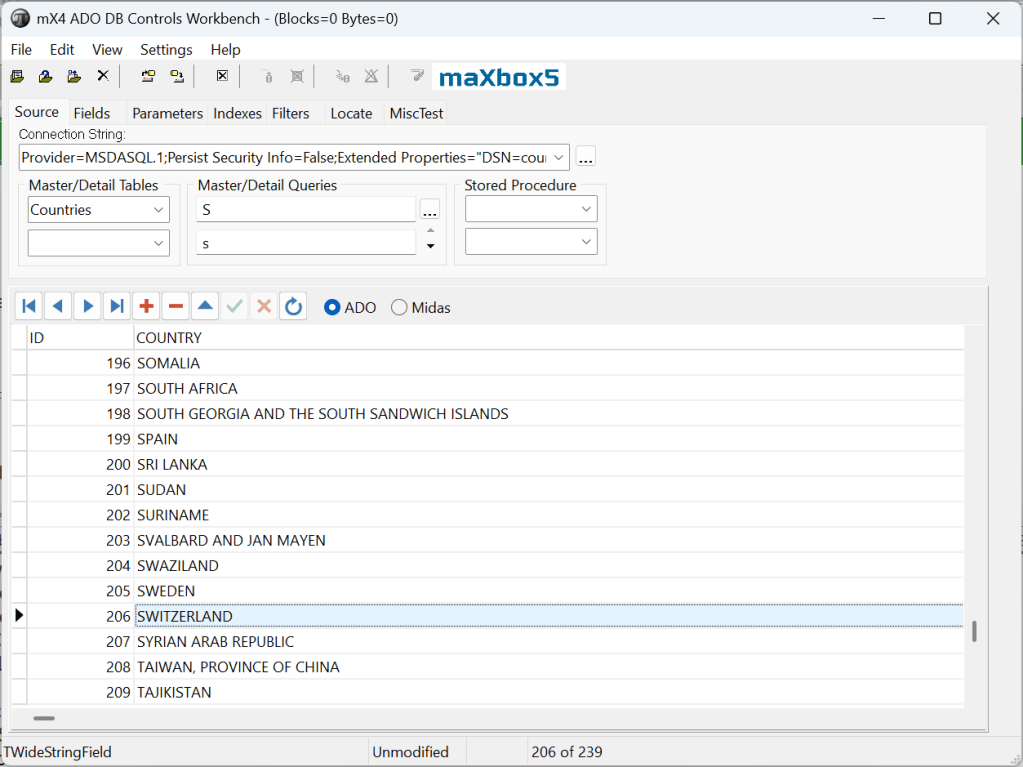
Task: Delete record using red minus icon
Action: tap(176, 307)
